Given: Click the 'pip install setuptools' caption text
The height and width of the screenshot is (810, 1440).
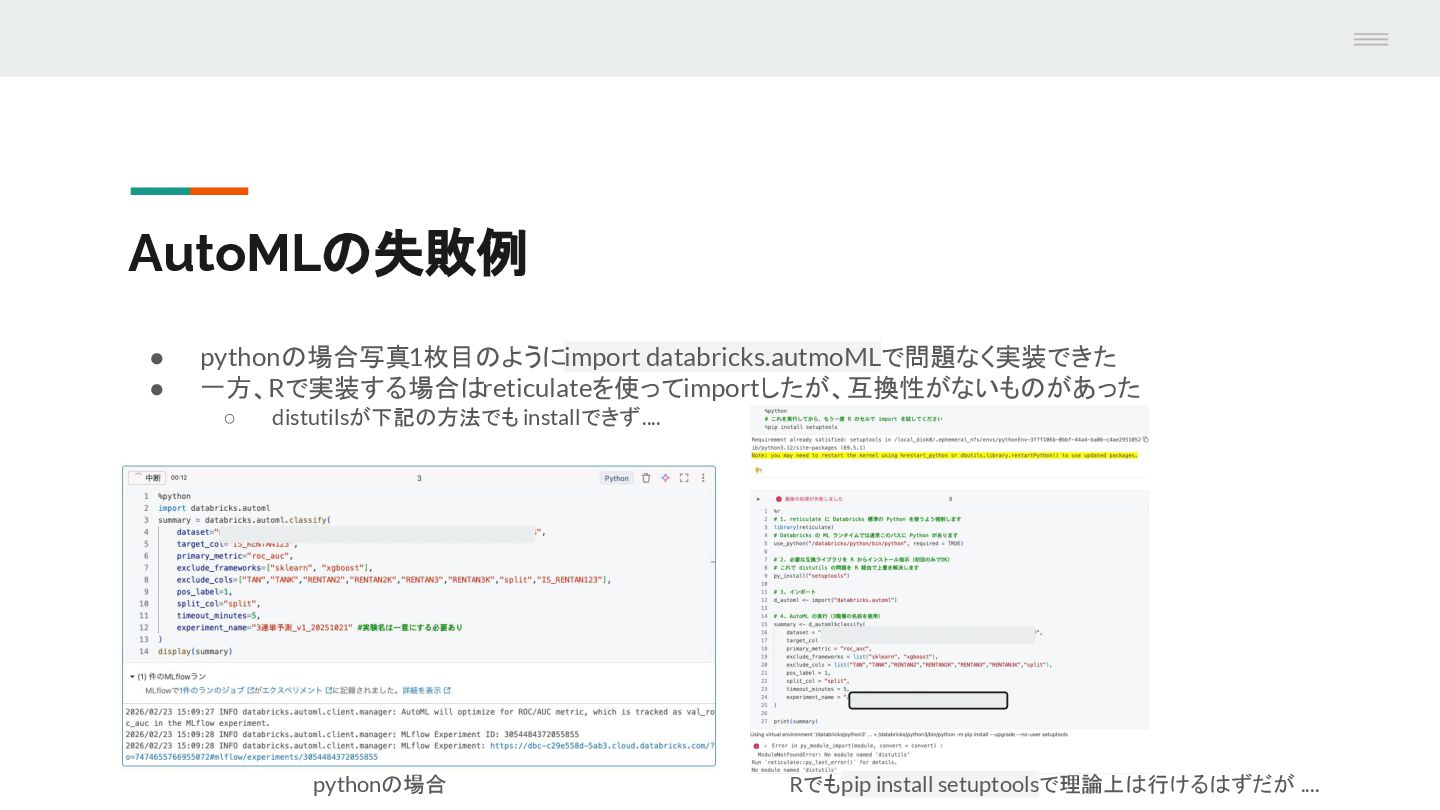Looking at the screenshot, I should point(940,784).
